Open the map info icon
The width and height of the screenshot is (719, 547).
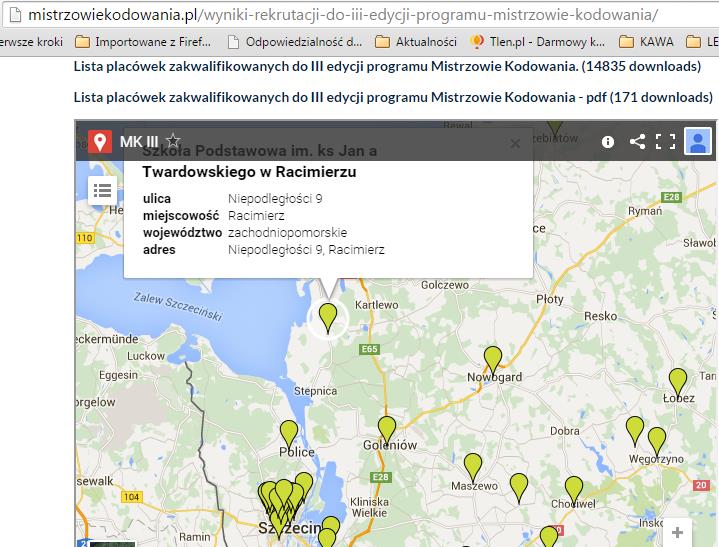coord(608,142)
